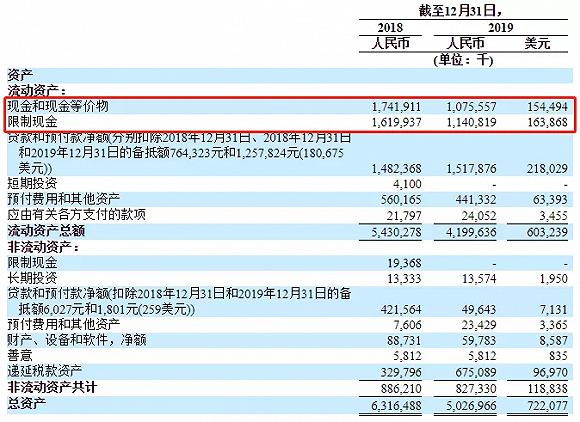Select the value 835

coord(558,356)
